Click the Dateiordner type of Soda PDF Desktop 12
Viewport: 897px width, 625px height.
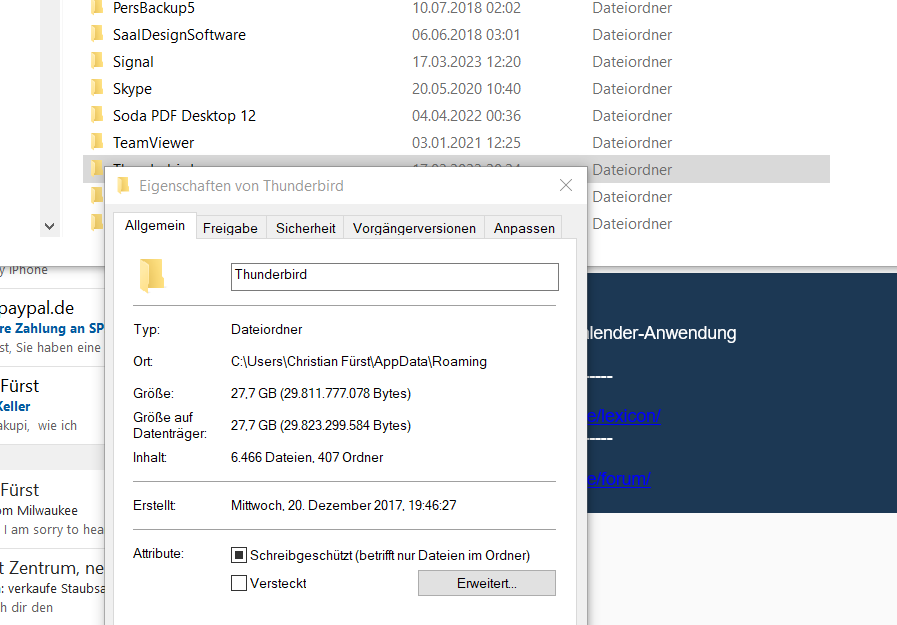tap(632, 116)
